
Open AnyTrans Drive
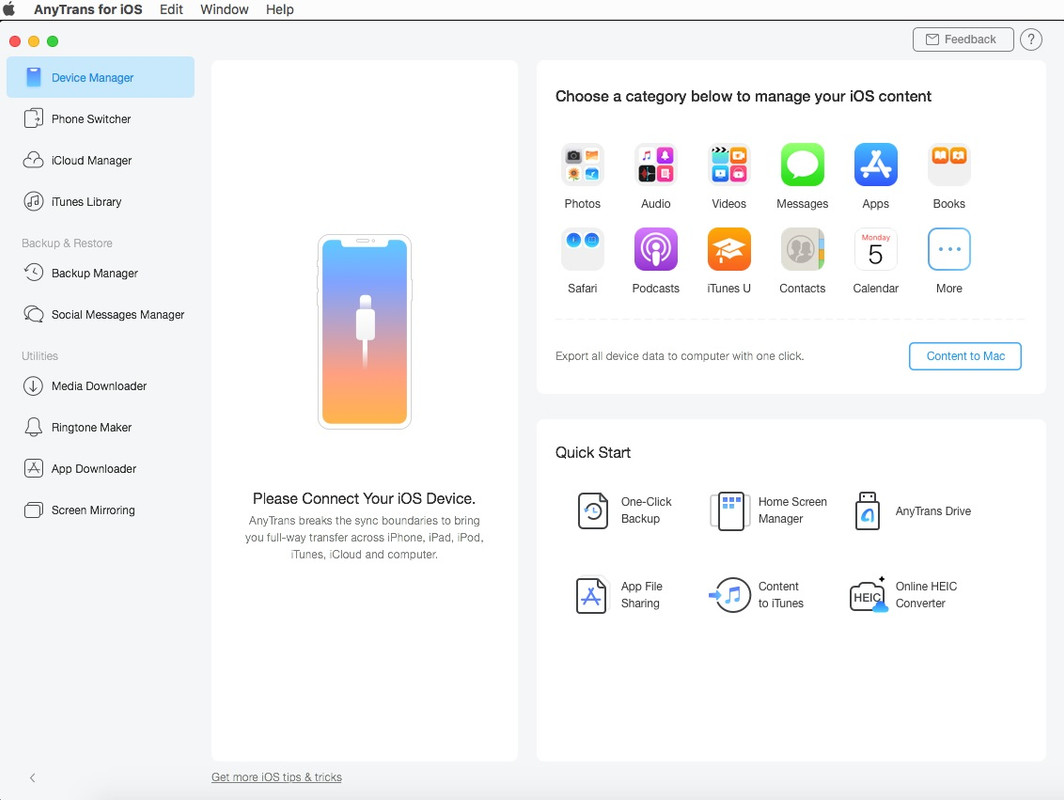(x=913, y=510)
